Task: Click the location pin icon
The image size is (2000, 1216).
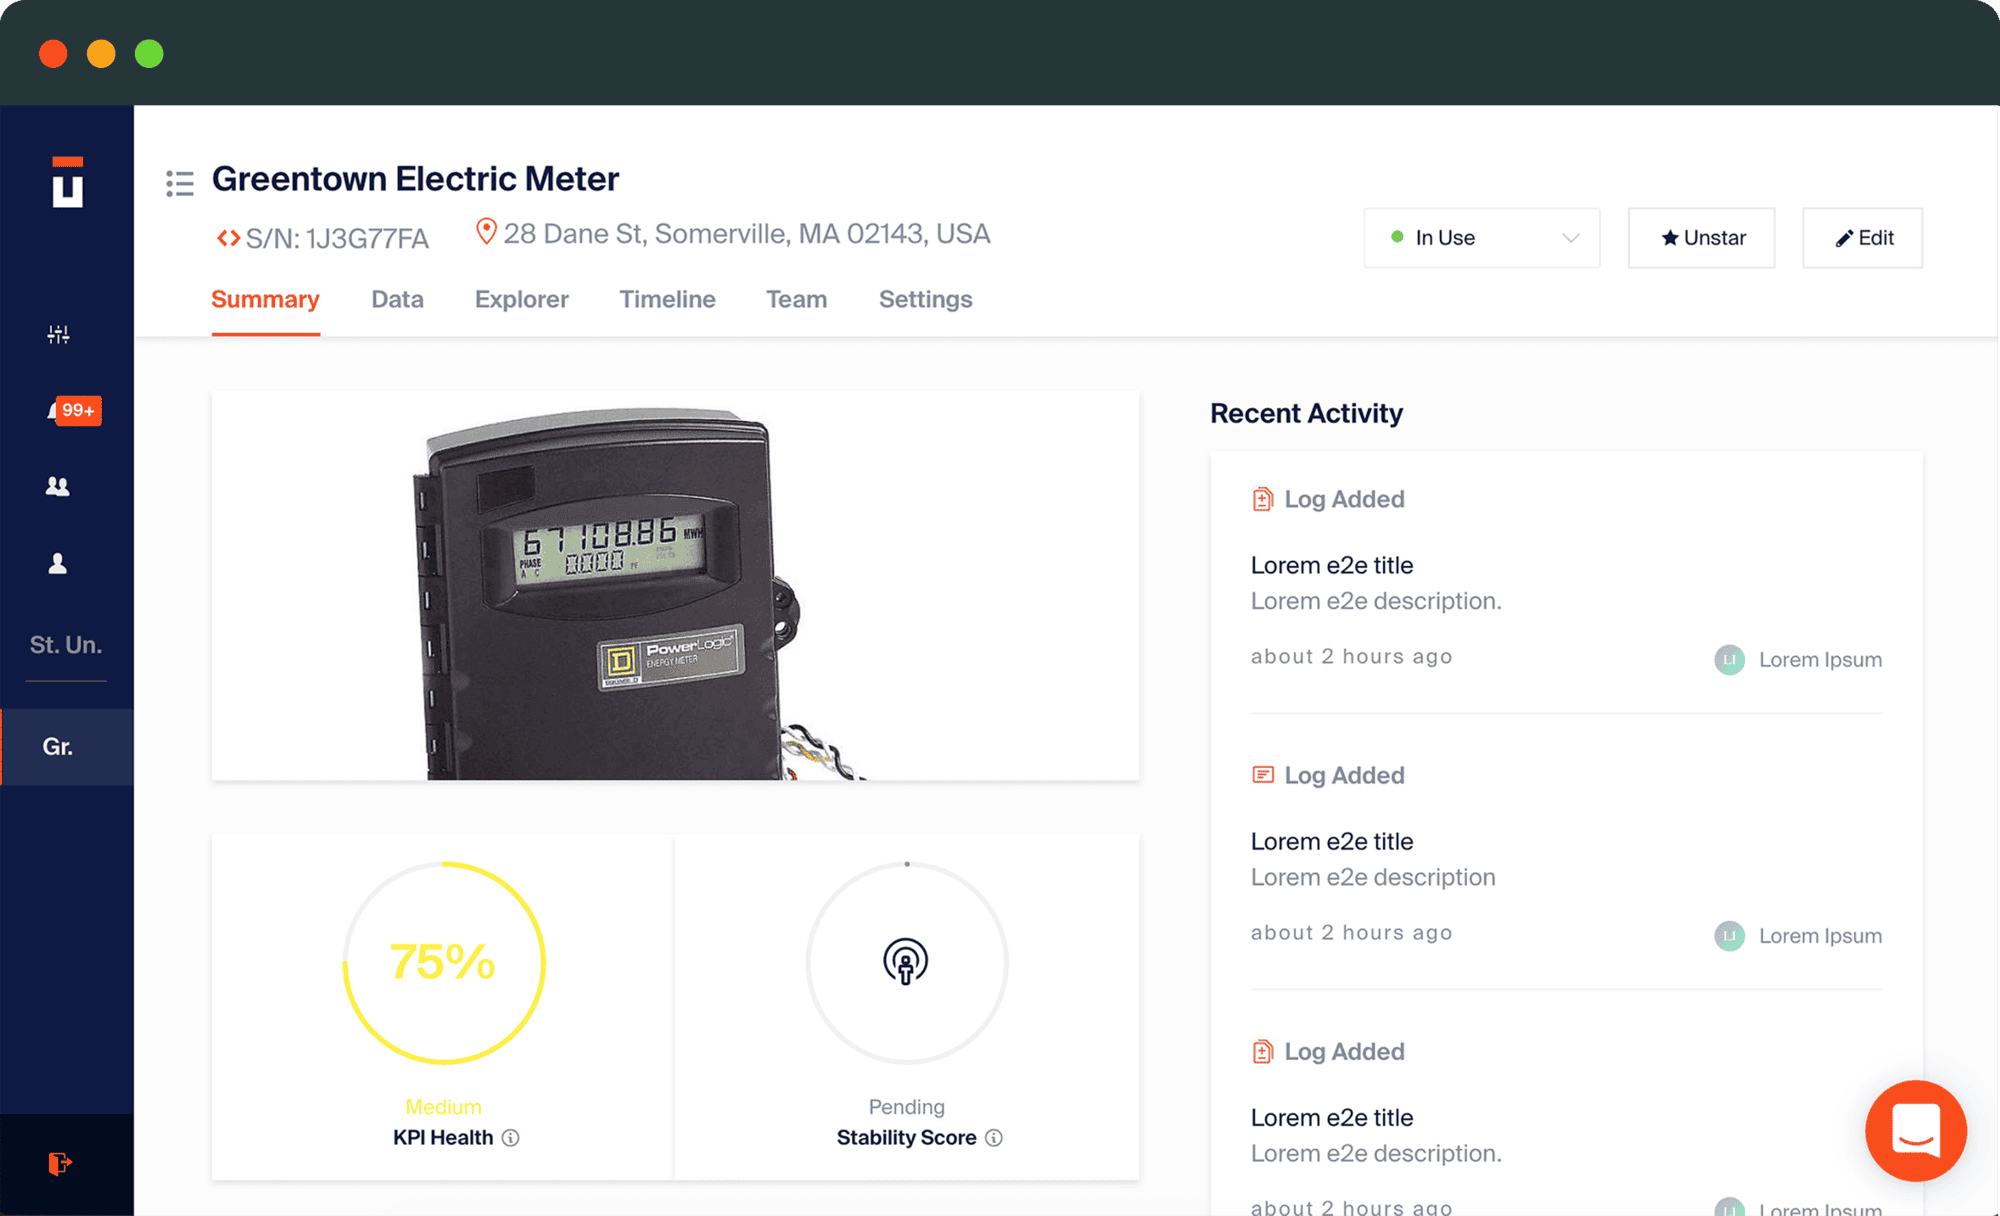Action: [x=486, y=232]
